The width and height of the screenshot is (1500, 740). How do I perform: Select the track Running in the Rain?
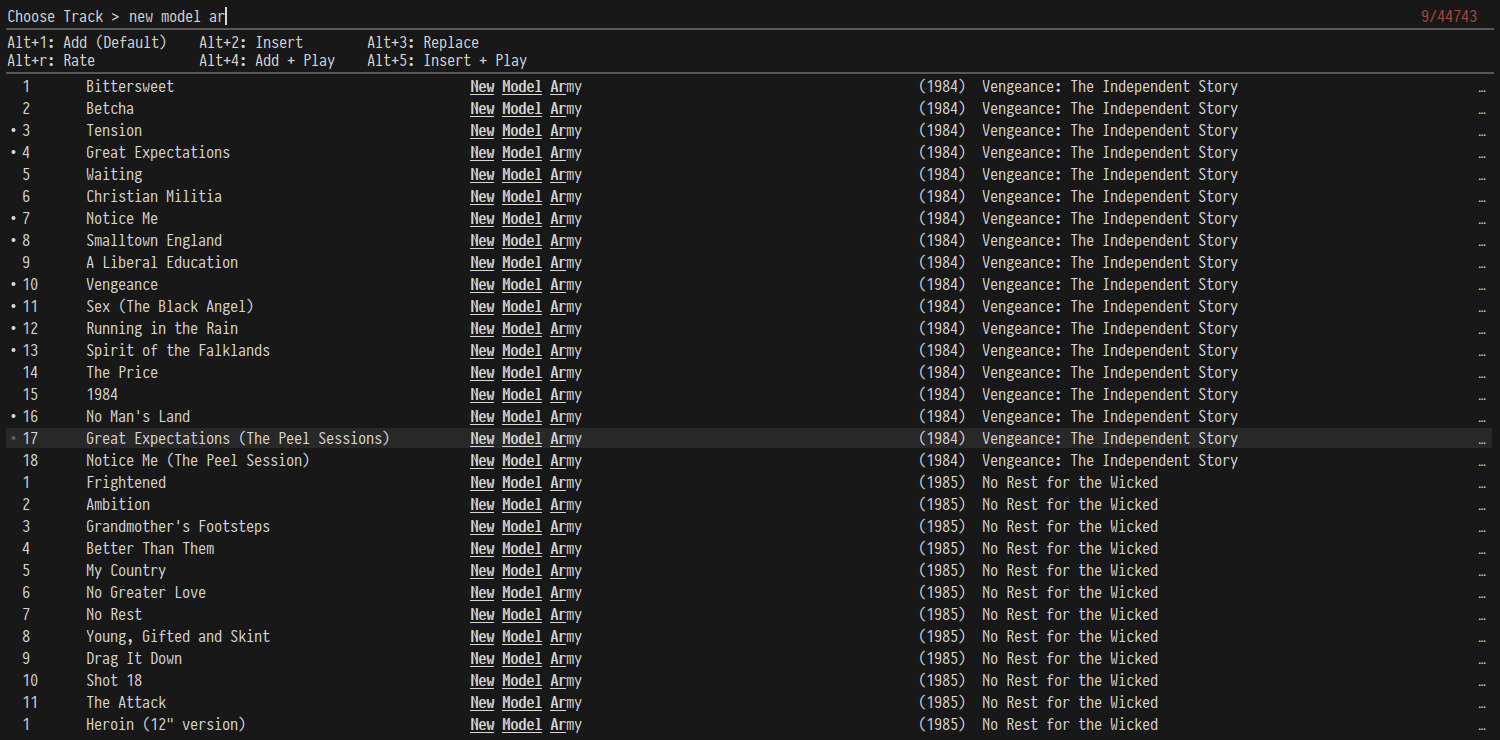(x=750, y=328)
